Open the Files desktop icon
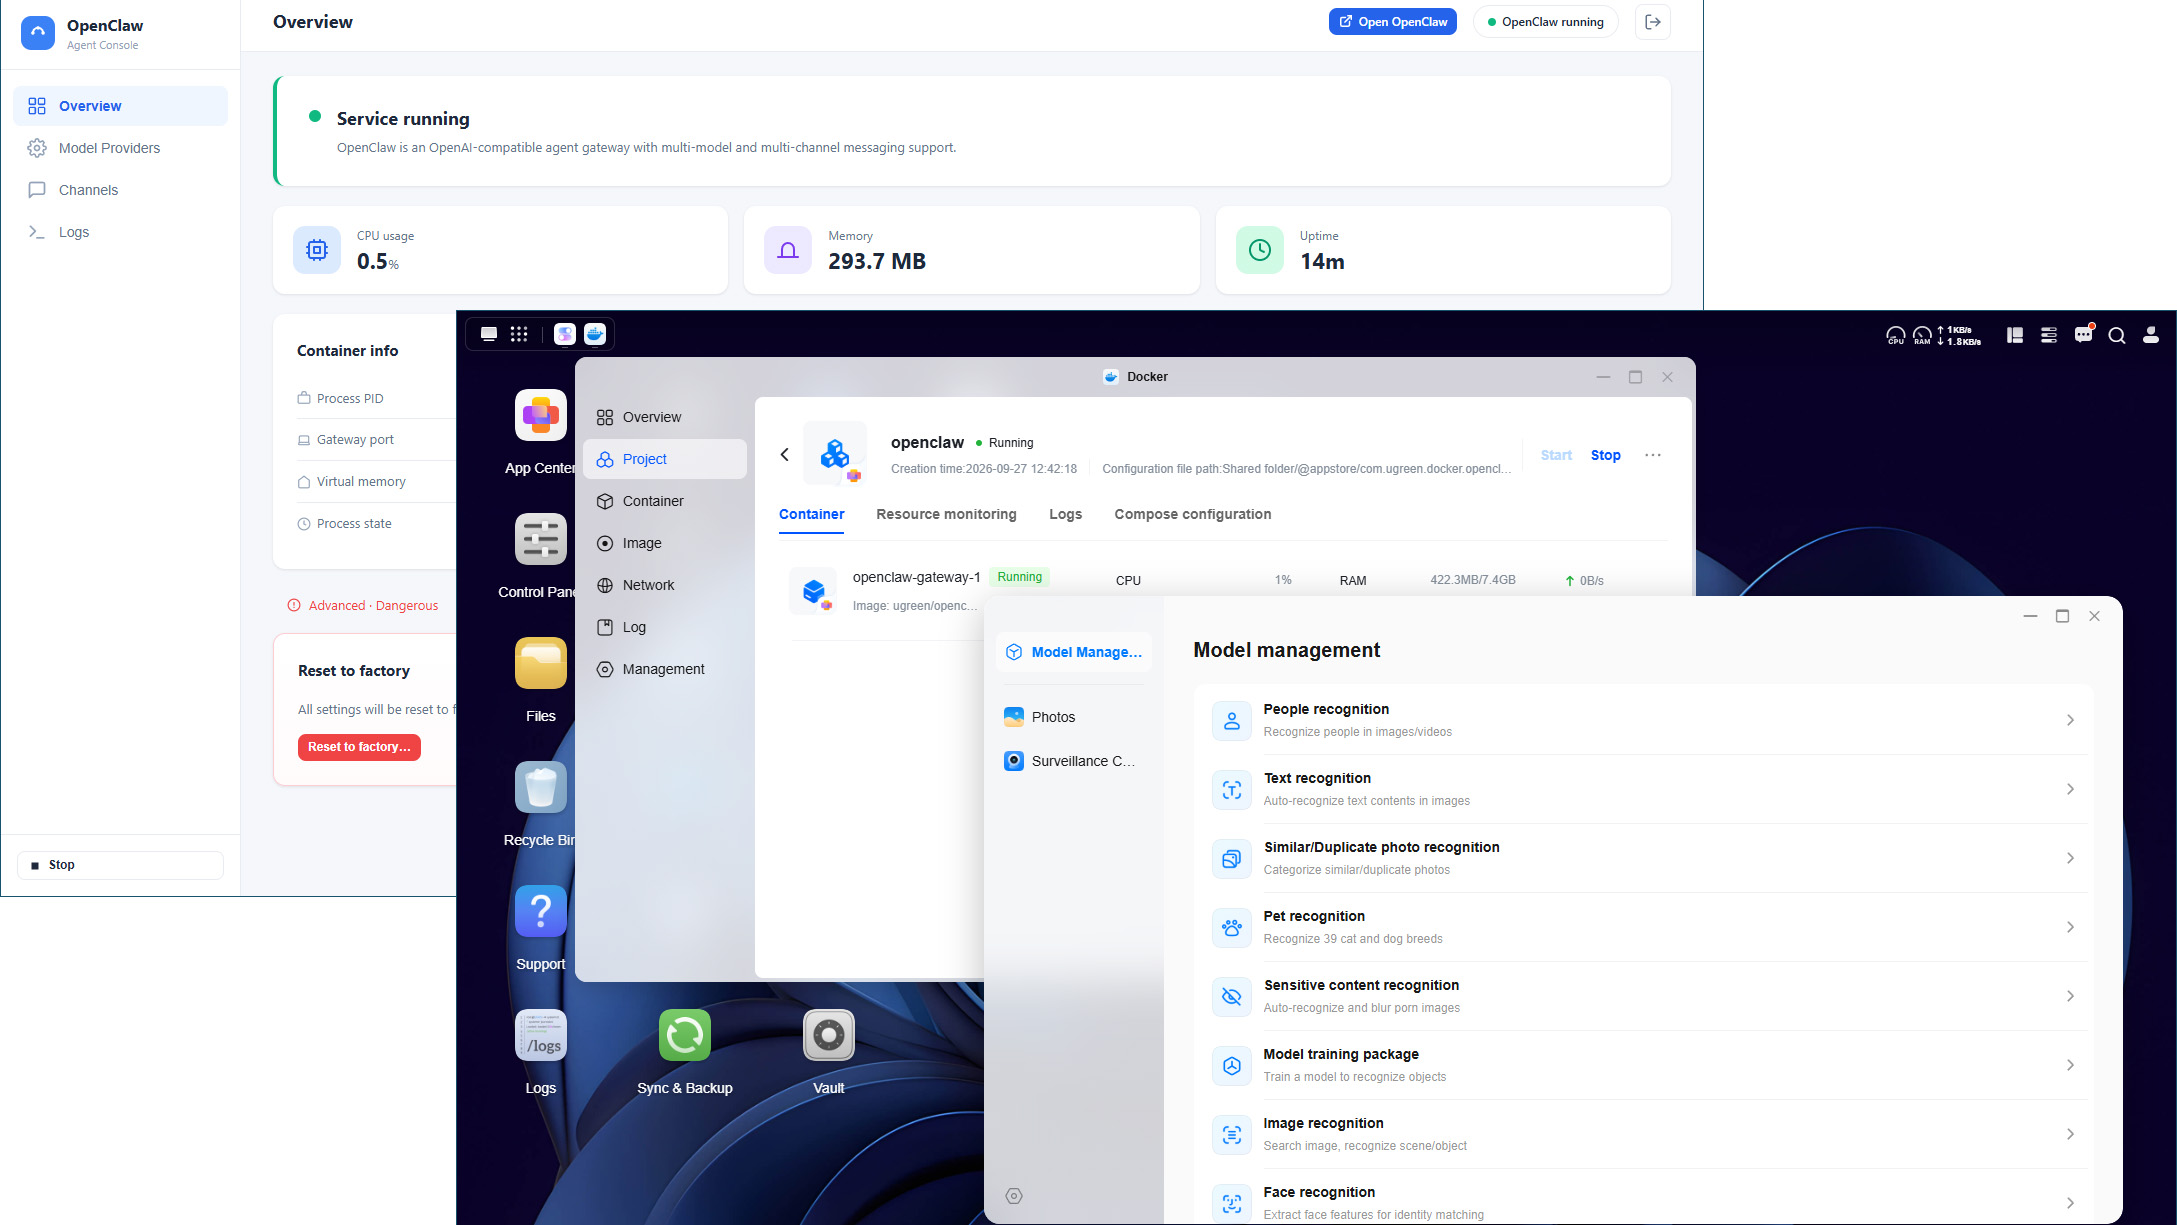 (x=540, y=664)
